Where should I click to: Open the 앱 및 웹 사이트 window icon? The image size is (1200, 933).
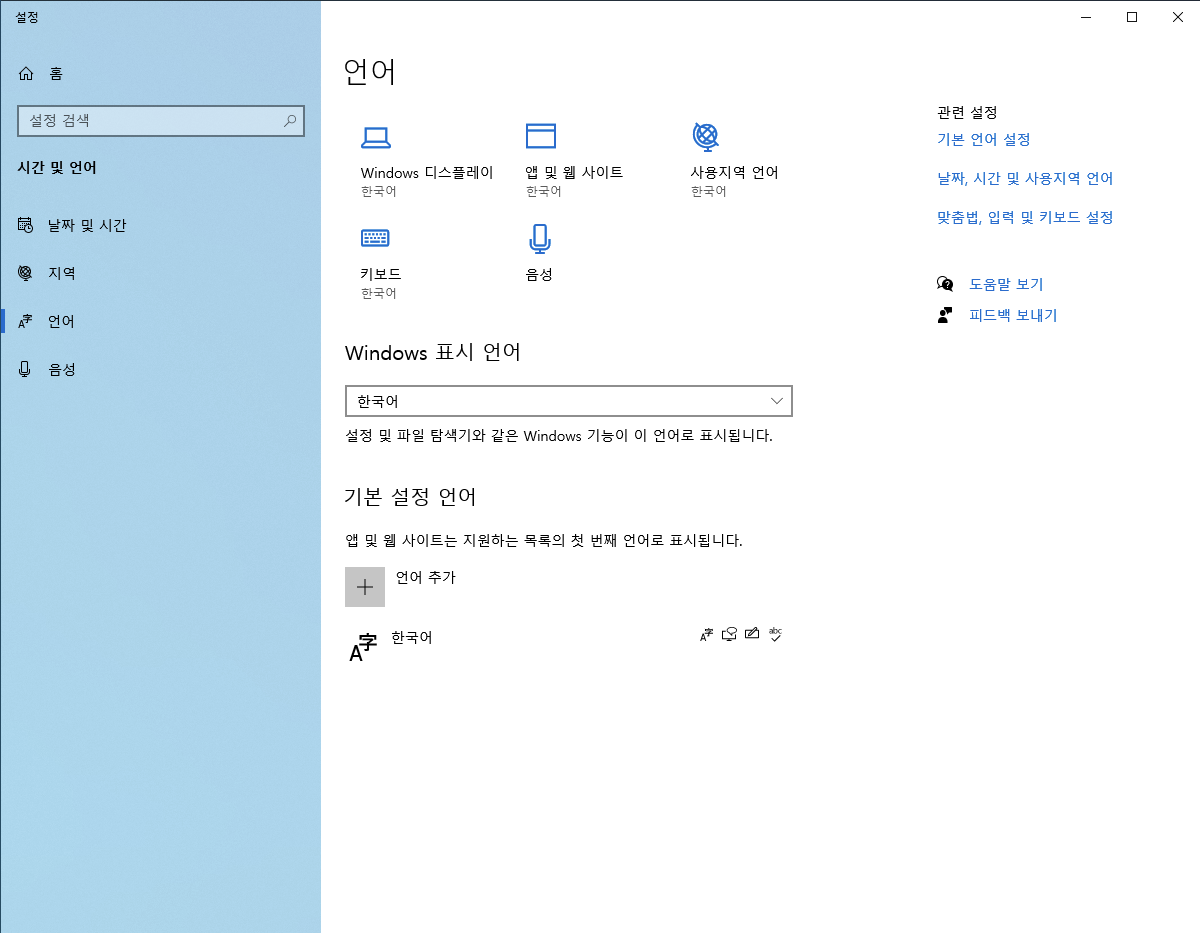541,136
